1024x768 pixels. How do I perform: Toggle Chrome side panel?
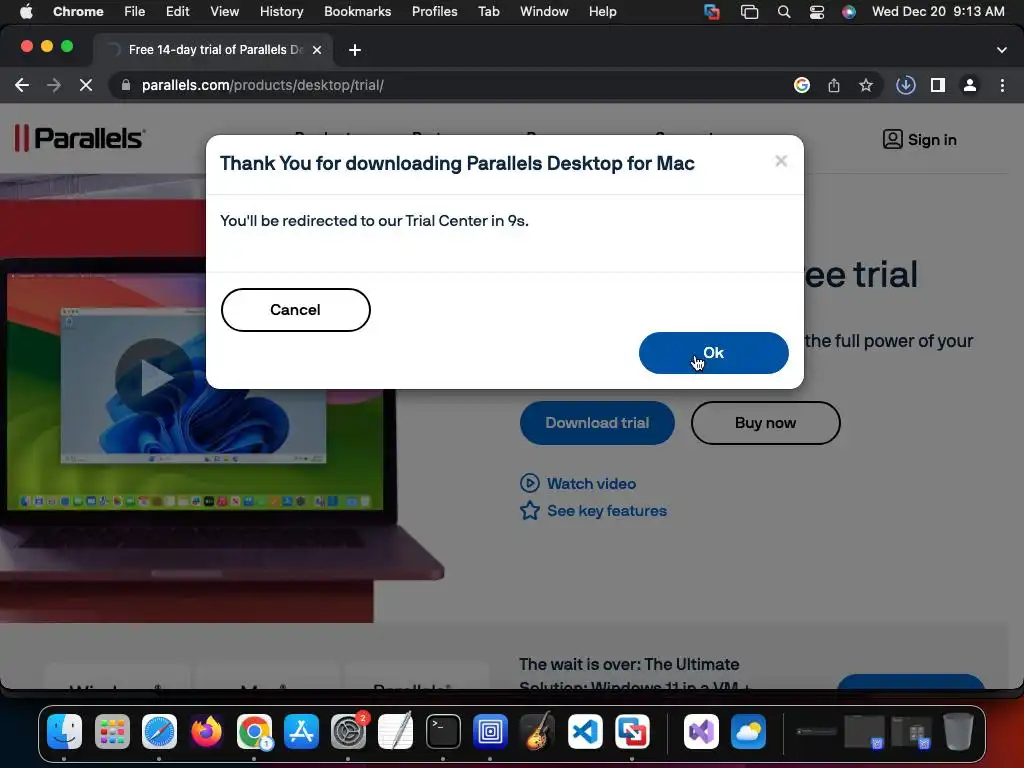pyautogui.click(x=938, y=85)
